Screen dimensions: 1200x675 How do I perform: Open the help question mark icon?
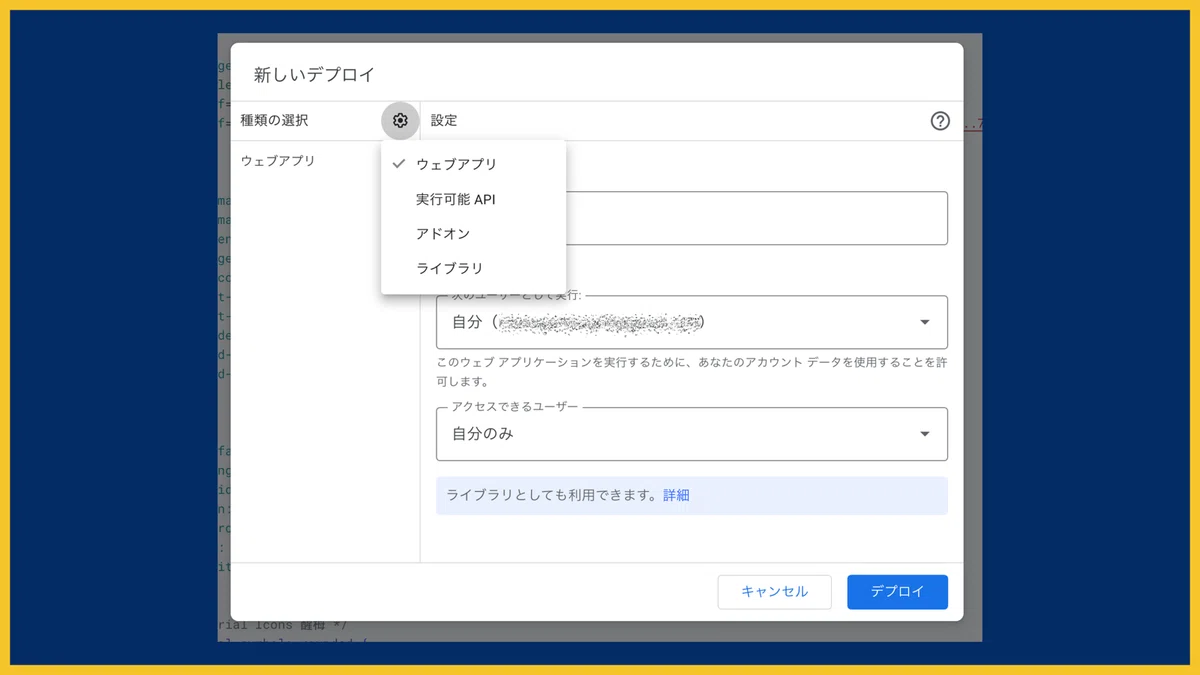point(940,121)
